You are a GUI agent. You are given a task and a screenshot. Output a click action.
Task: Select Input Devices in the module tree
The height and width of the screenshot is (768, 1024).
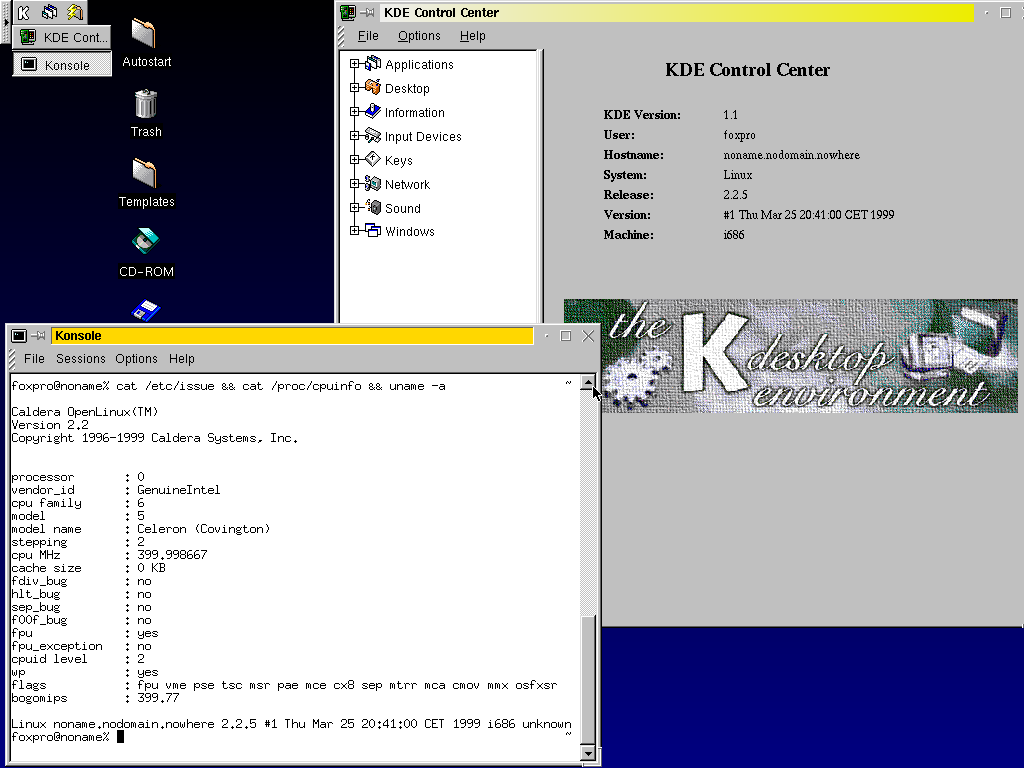[x=422, y=137]
